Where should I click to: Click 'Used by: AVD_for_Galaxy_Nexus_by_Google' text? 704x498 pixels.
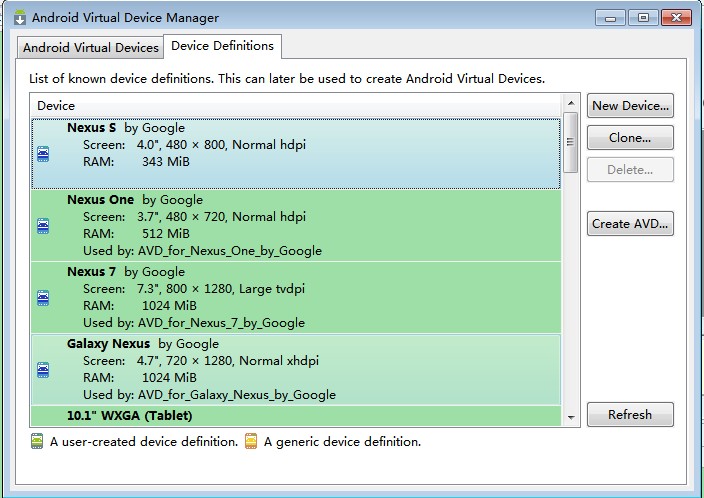pyautogui.click(x=210, y=395)
